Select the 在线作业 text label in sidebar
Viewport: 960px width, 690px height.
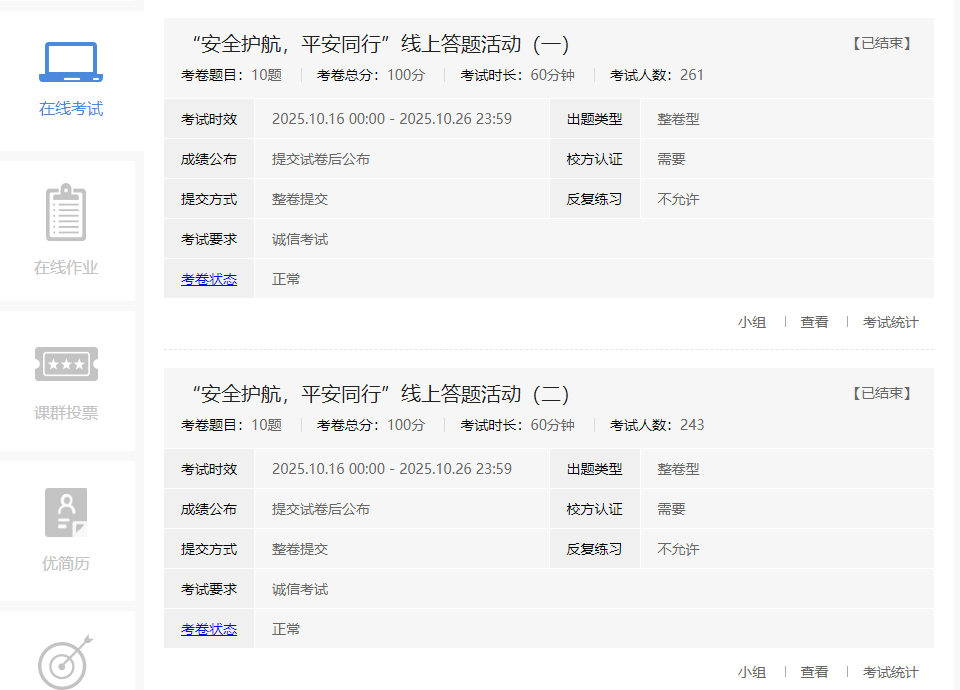[66, 268]
